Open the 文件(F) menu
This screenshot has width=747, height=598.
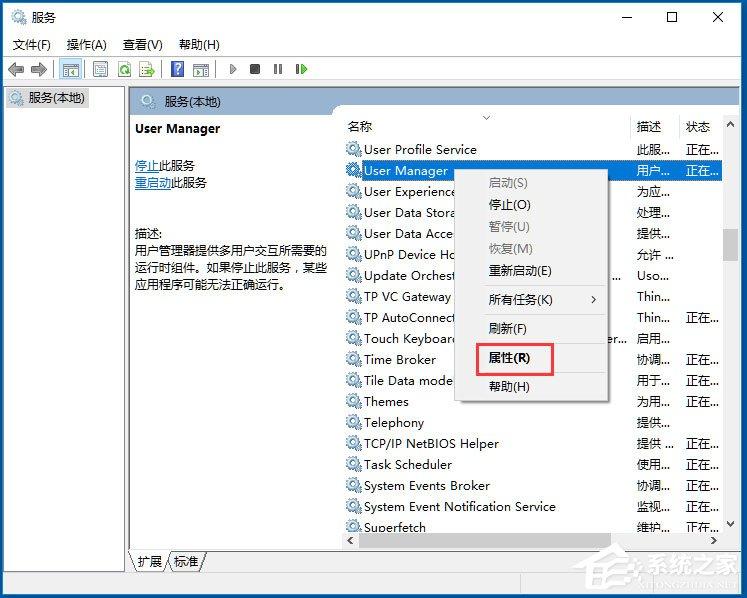point(31,45)
